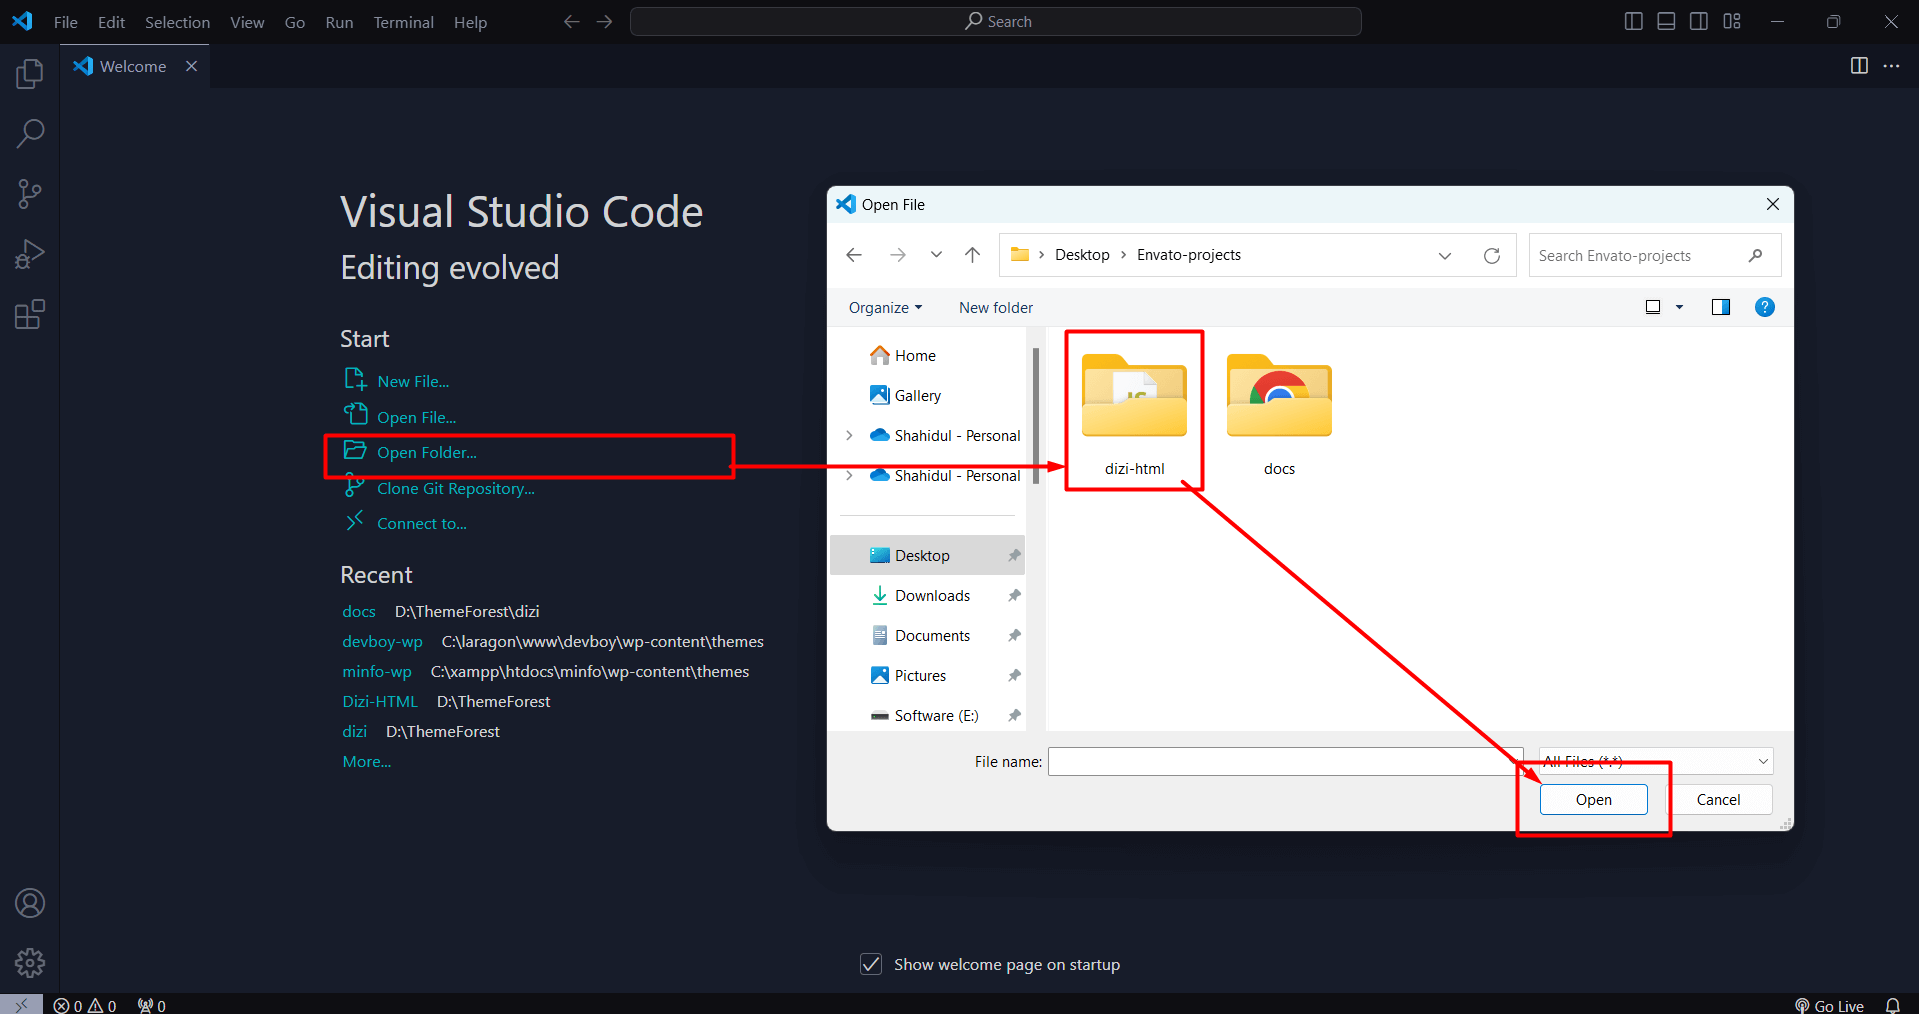Toggle Show welcome page on startup checkbox
Screen dimensions: 1919x1014
(871, 964)
